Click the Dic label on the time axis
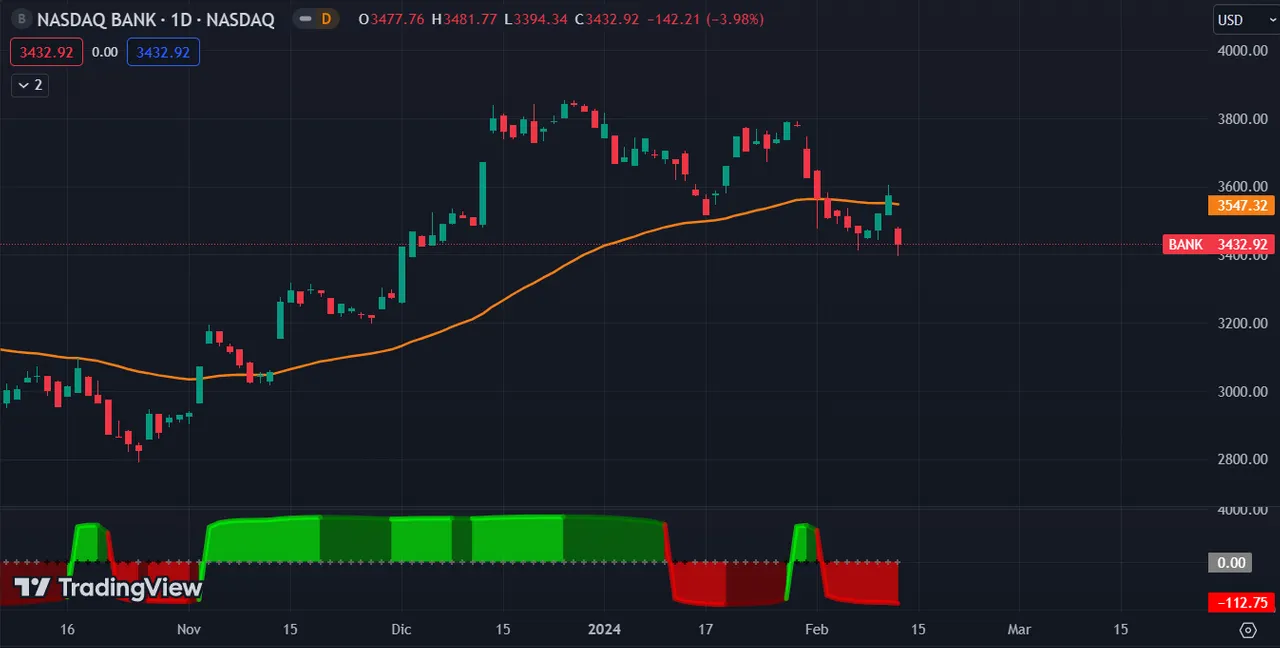Viewport: 1280px width, 648px height. pyautogui.click(x=401, y=629)
